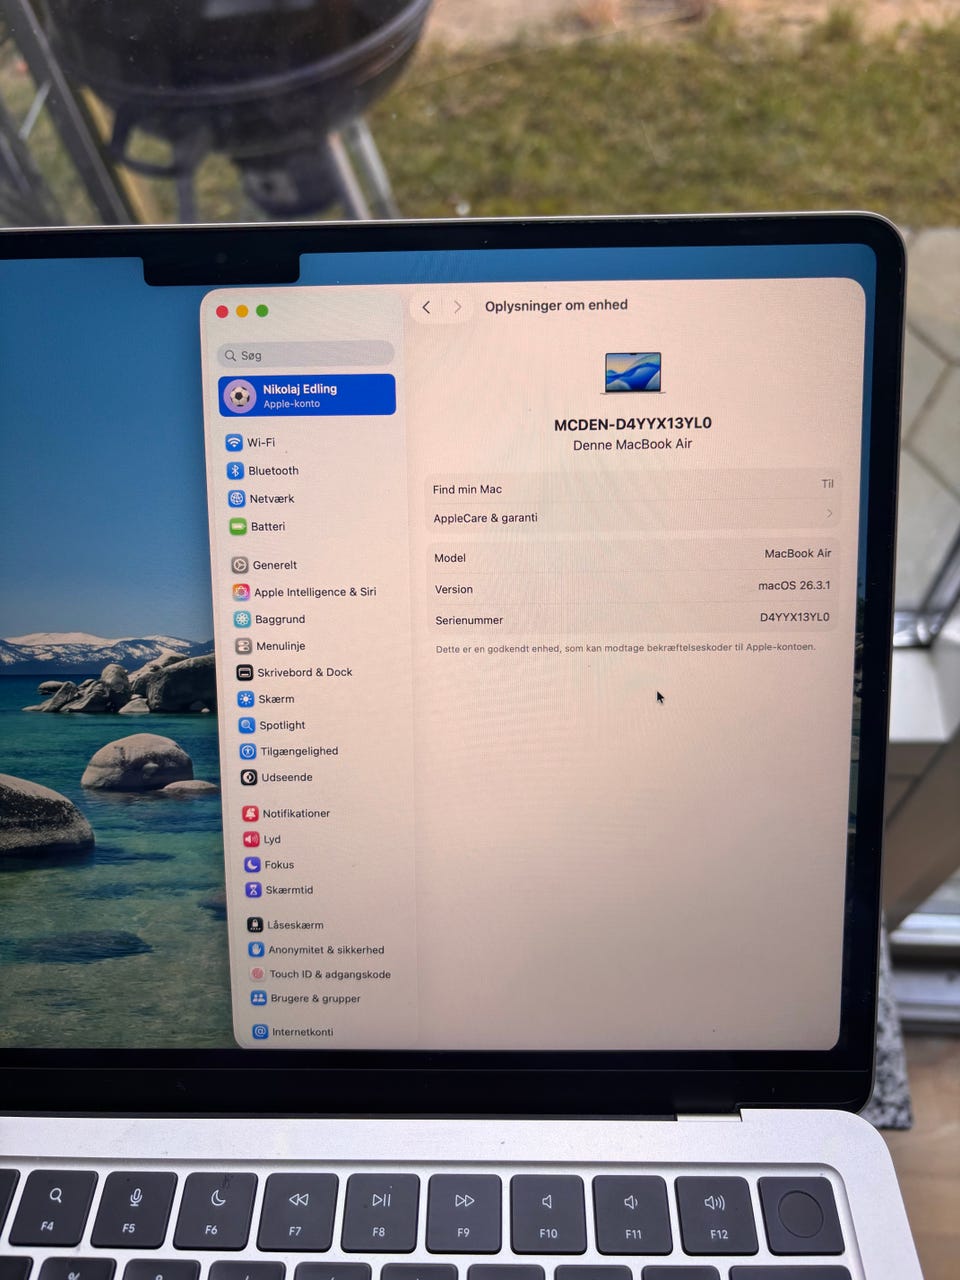Select the Anonymitet & sikkerhed hand icon
This screenshot has width=960, height=1280.
256,949
